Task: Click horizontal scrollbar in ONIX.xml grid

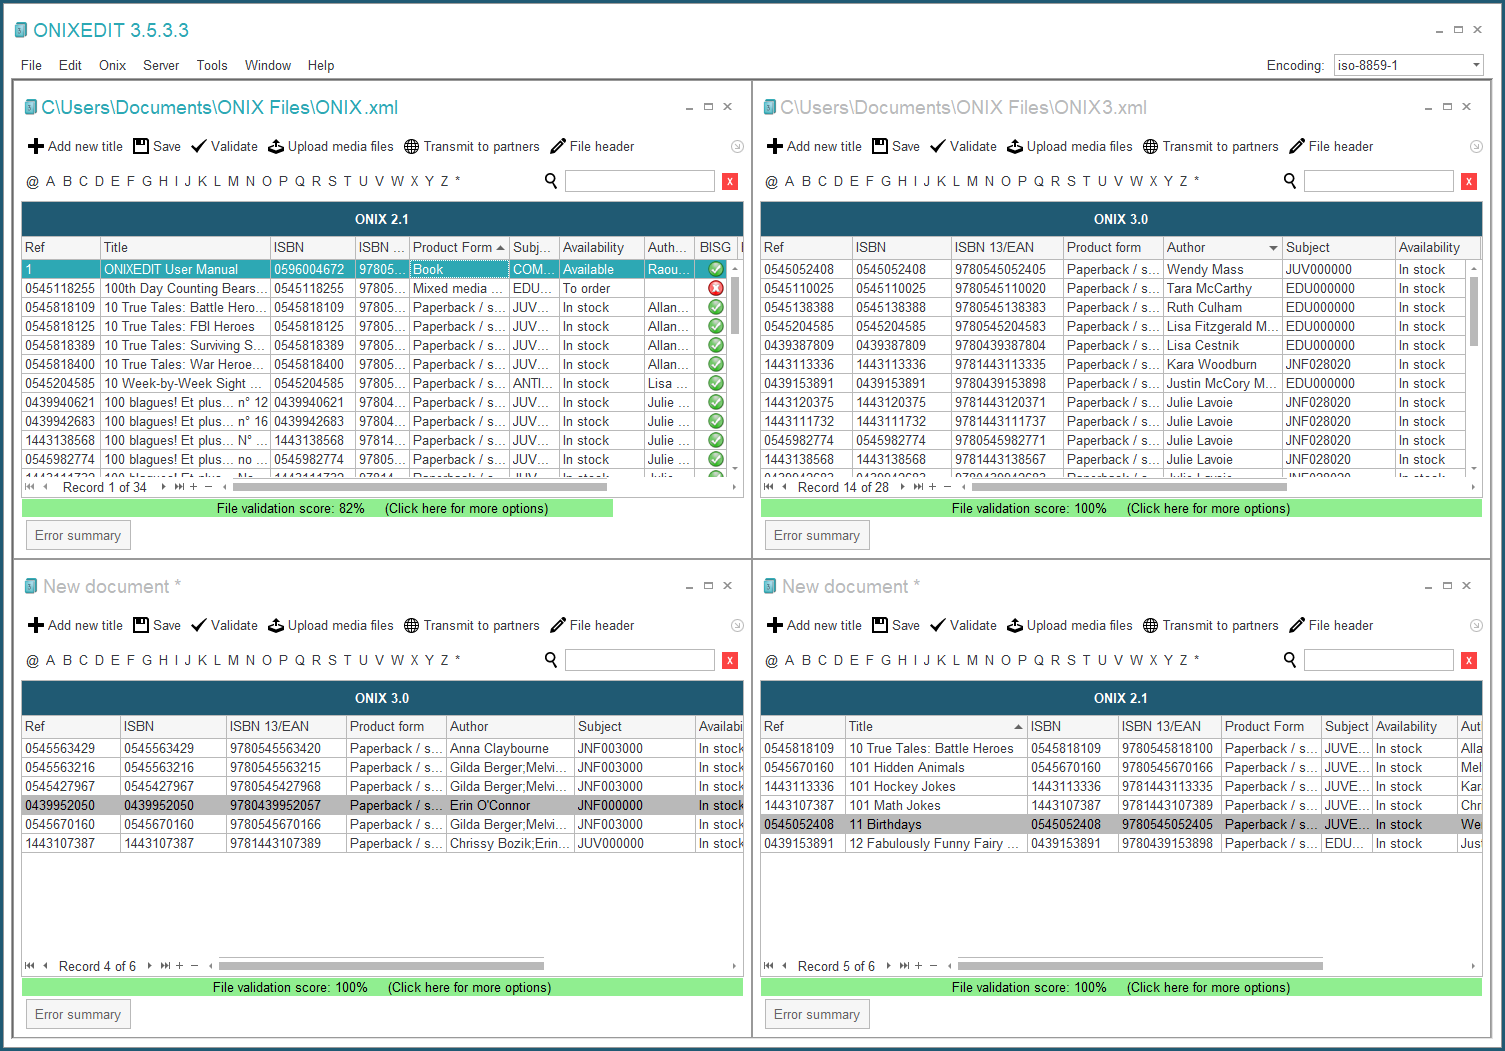Action: (x=420, y=487)
